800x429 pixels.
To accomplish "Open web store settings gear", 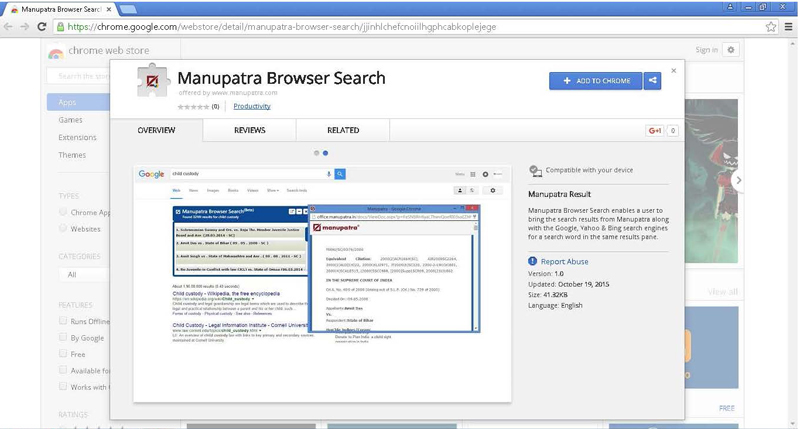I will [731, 50].
